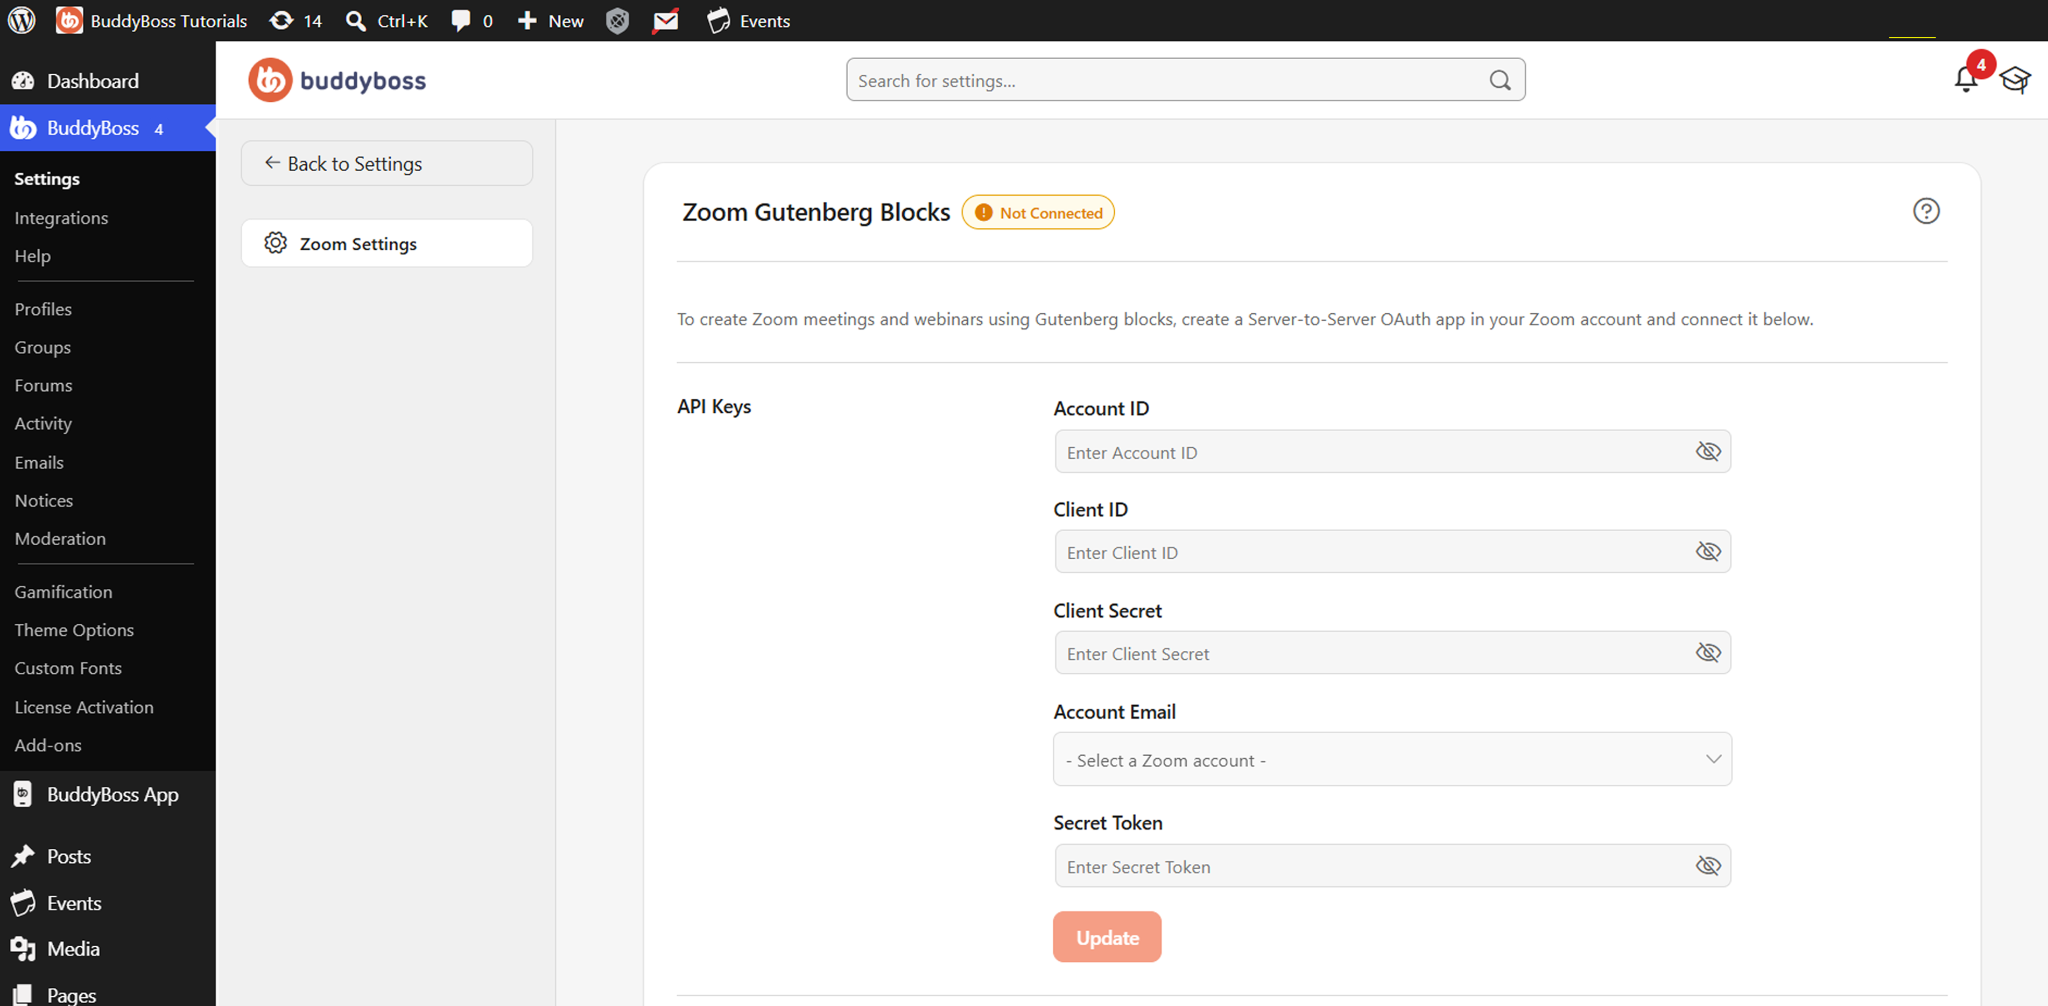Screen dimensions: 2048x1006
Task: Select the Zoom Settings tab
Action: tap(387, 243)
